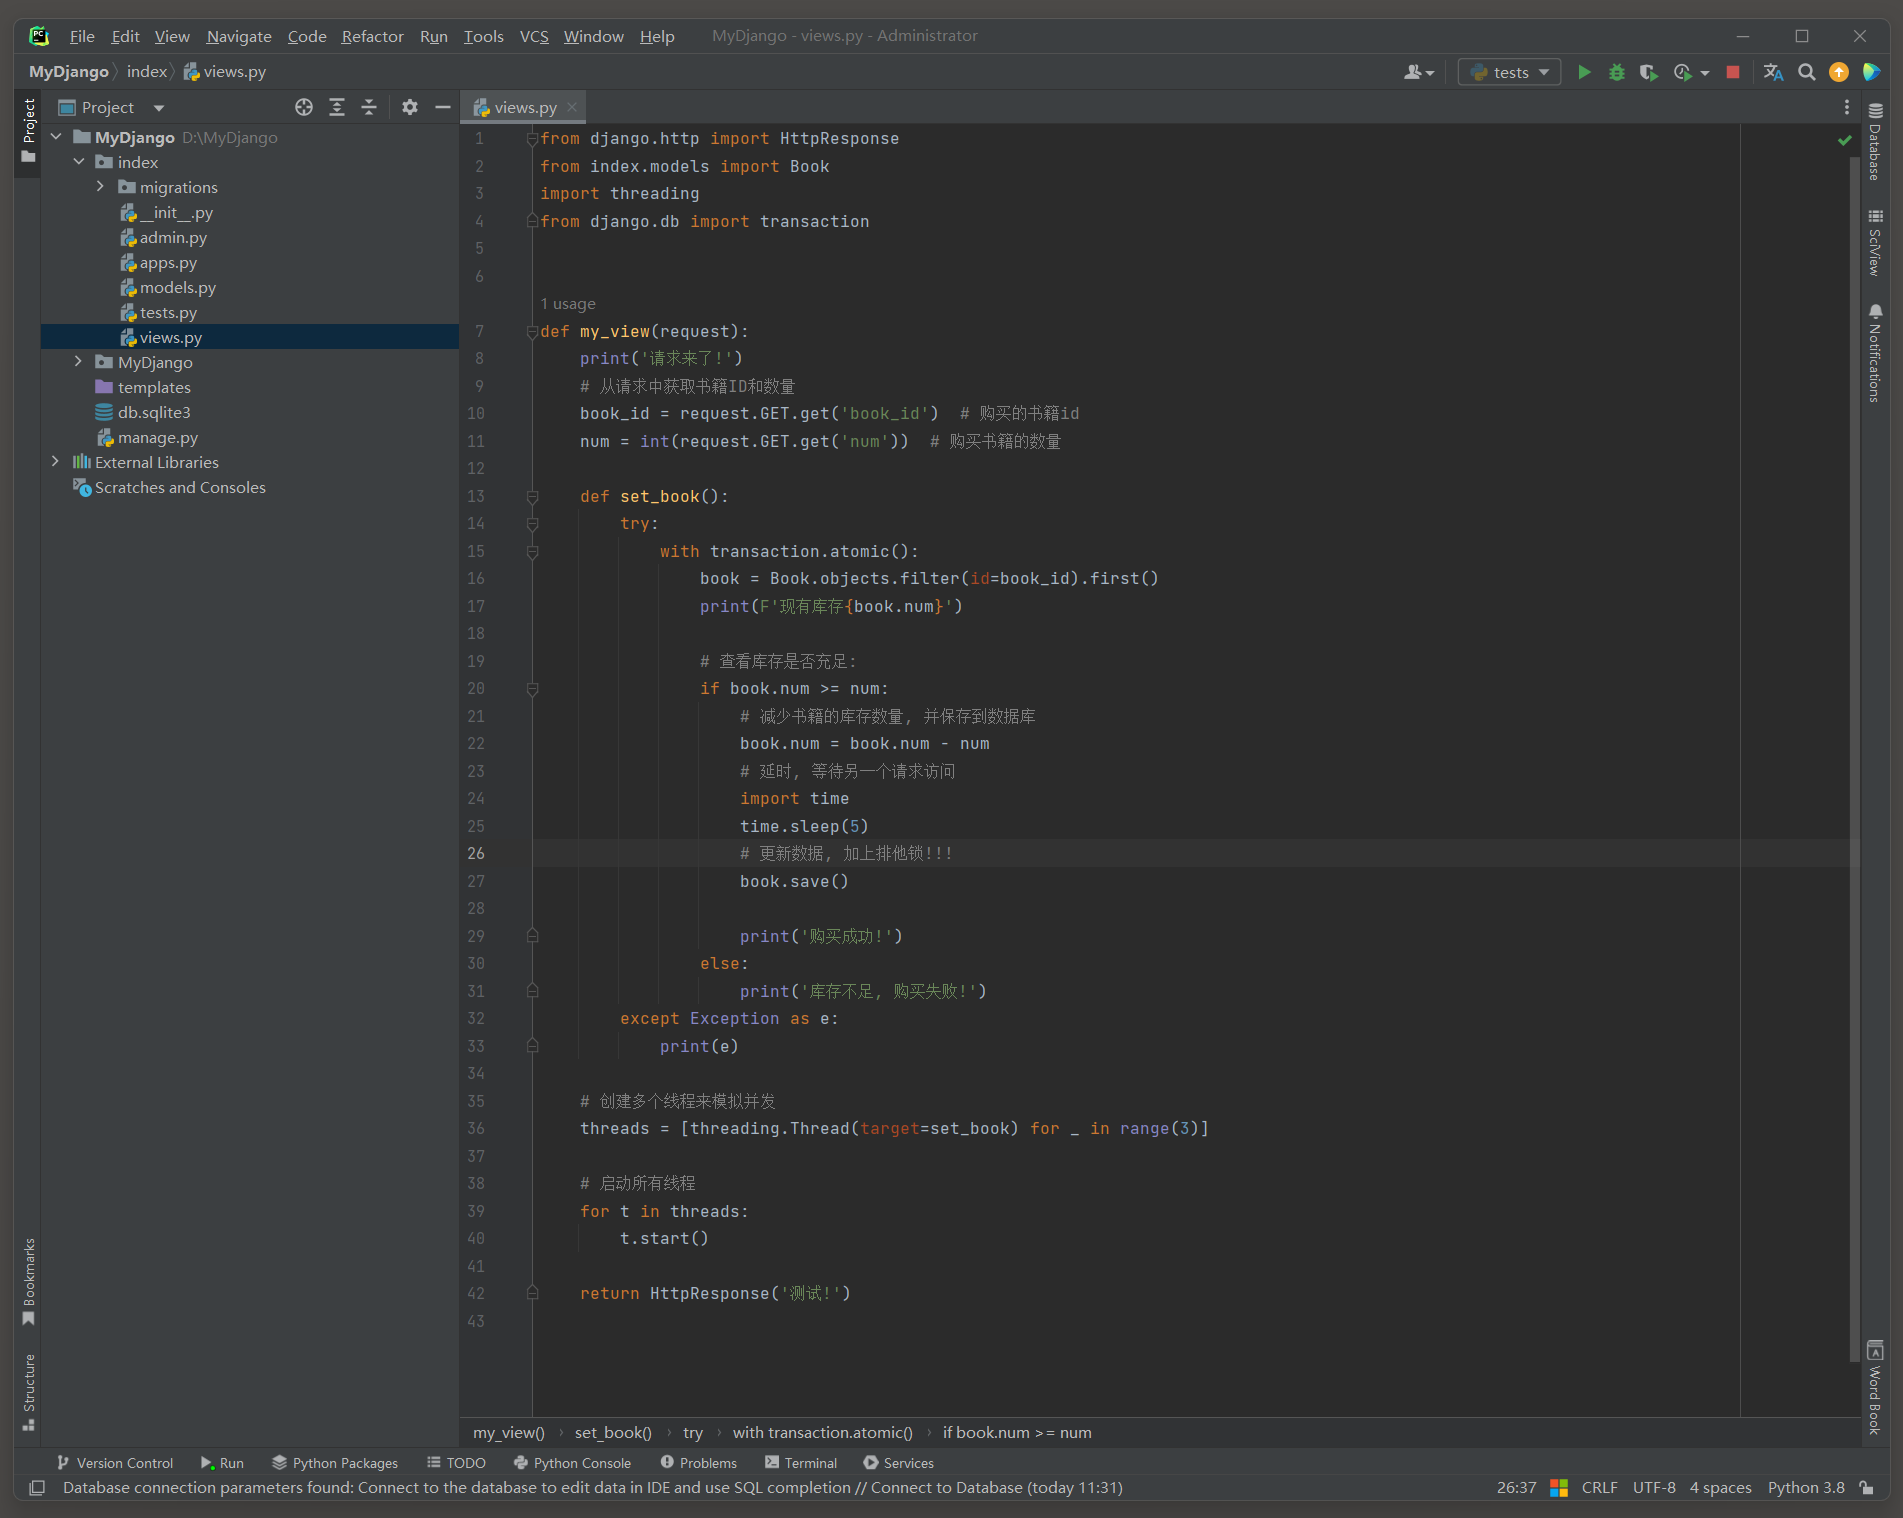1903x1518 pixels.
Task: Open Version Control tool window
Action: [115, 1462]
